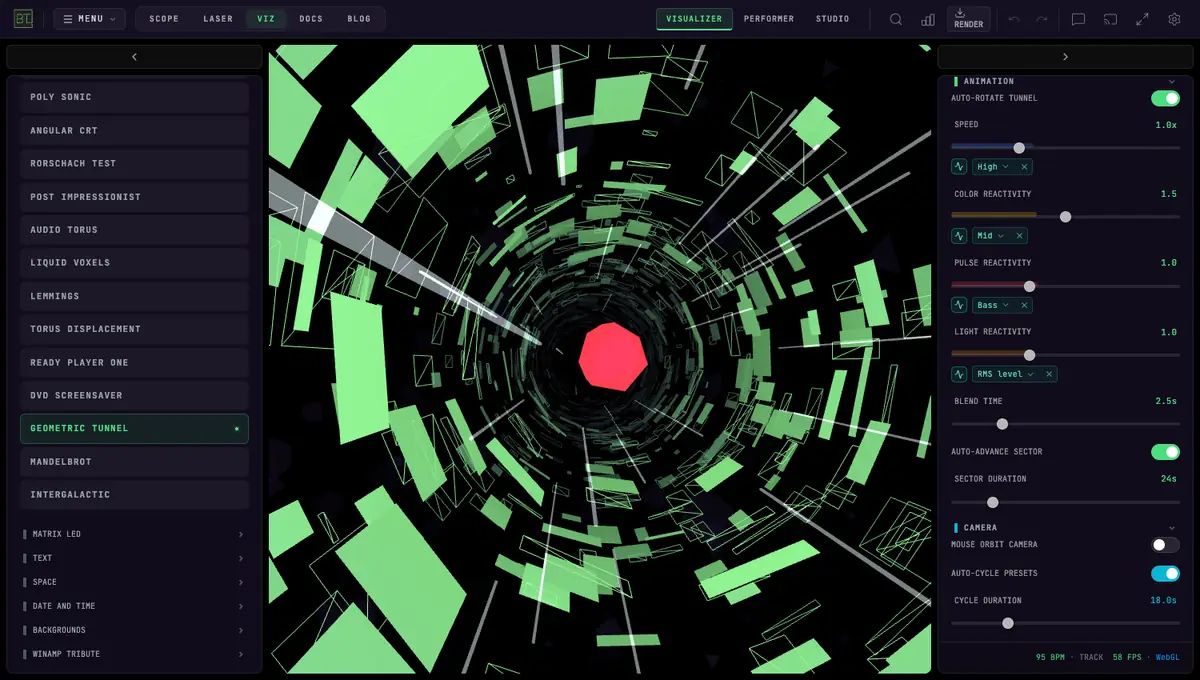
Task: Select the Visualizer mode tab
Action: [x=694, y=19]
